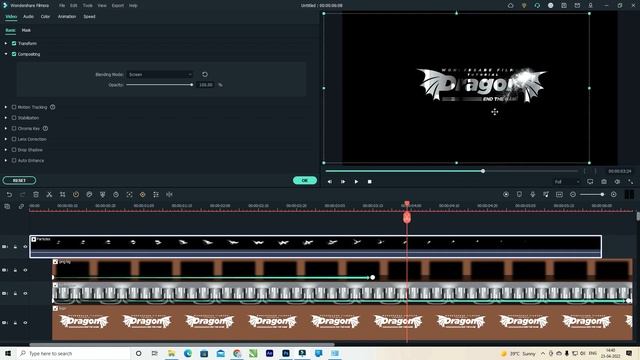Screen dimensions: 640x360
Task: Open the preview display settings monitor icon
Action: pos(590,182)
